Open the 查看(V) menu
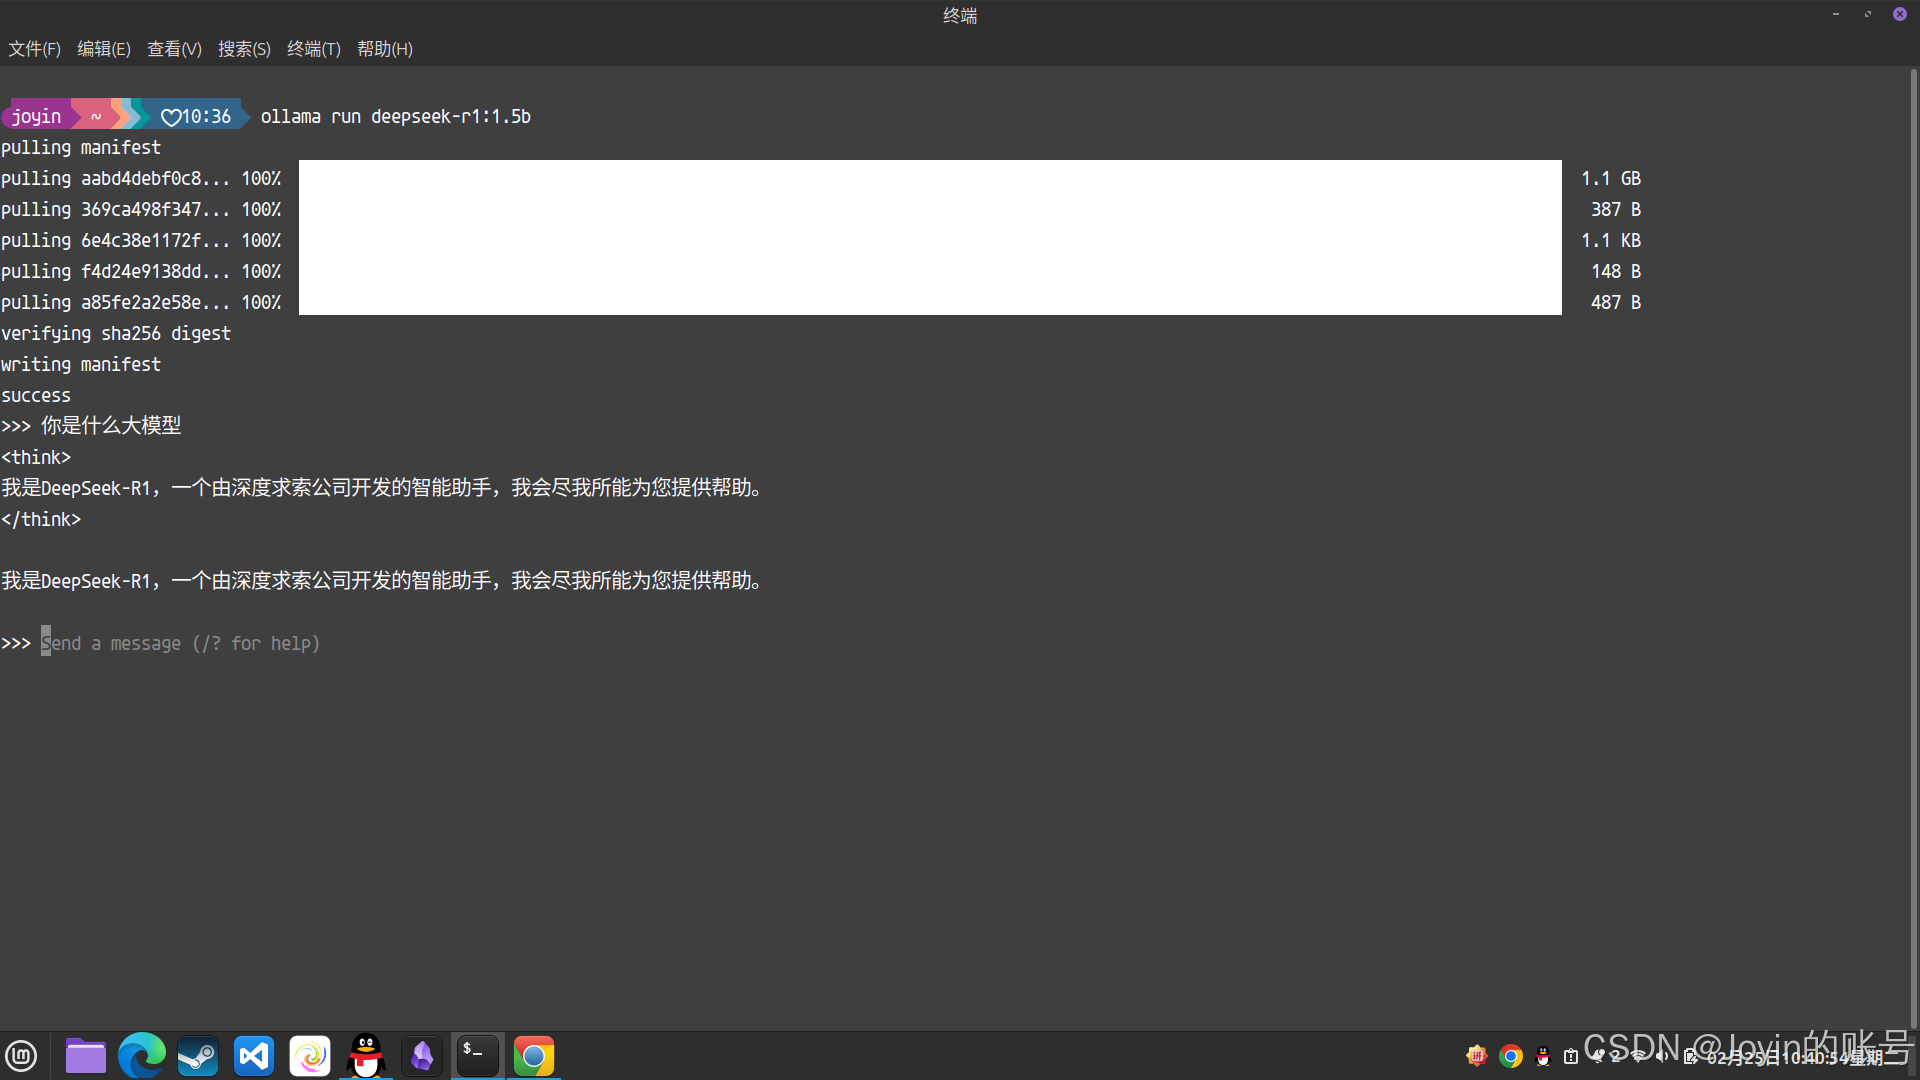 pos(175,49)
